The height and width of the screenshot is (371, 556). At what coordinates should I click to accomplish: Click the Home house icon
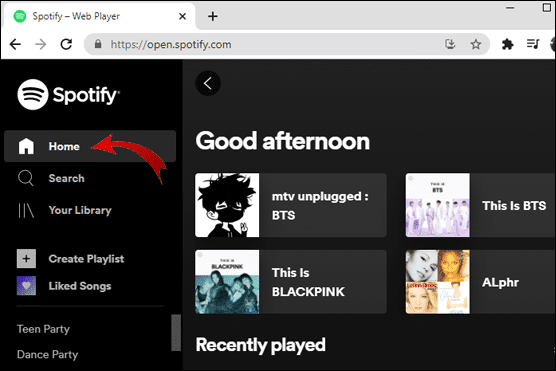pyautogui.click(x=26, y=146)
